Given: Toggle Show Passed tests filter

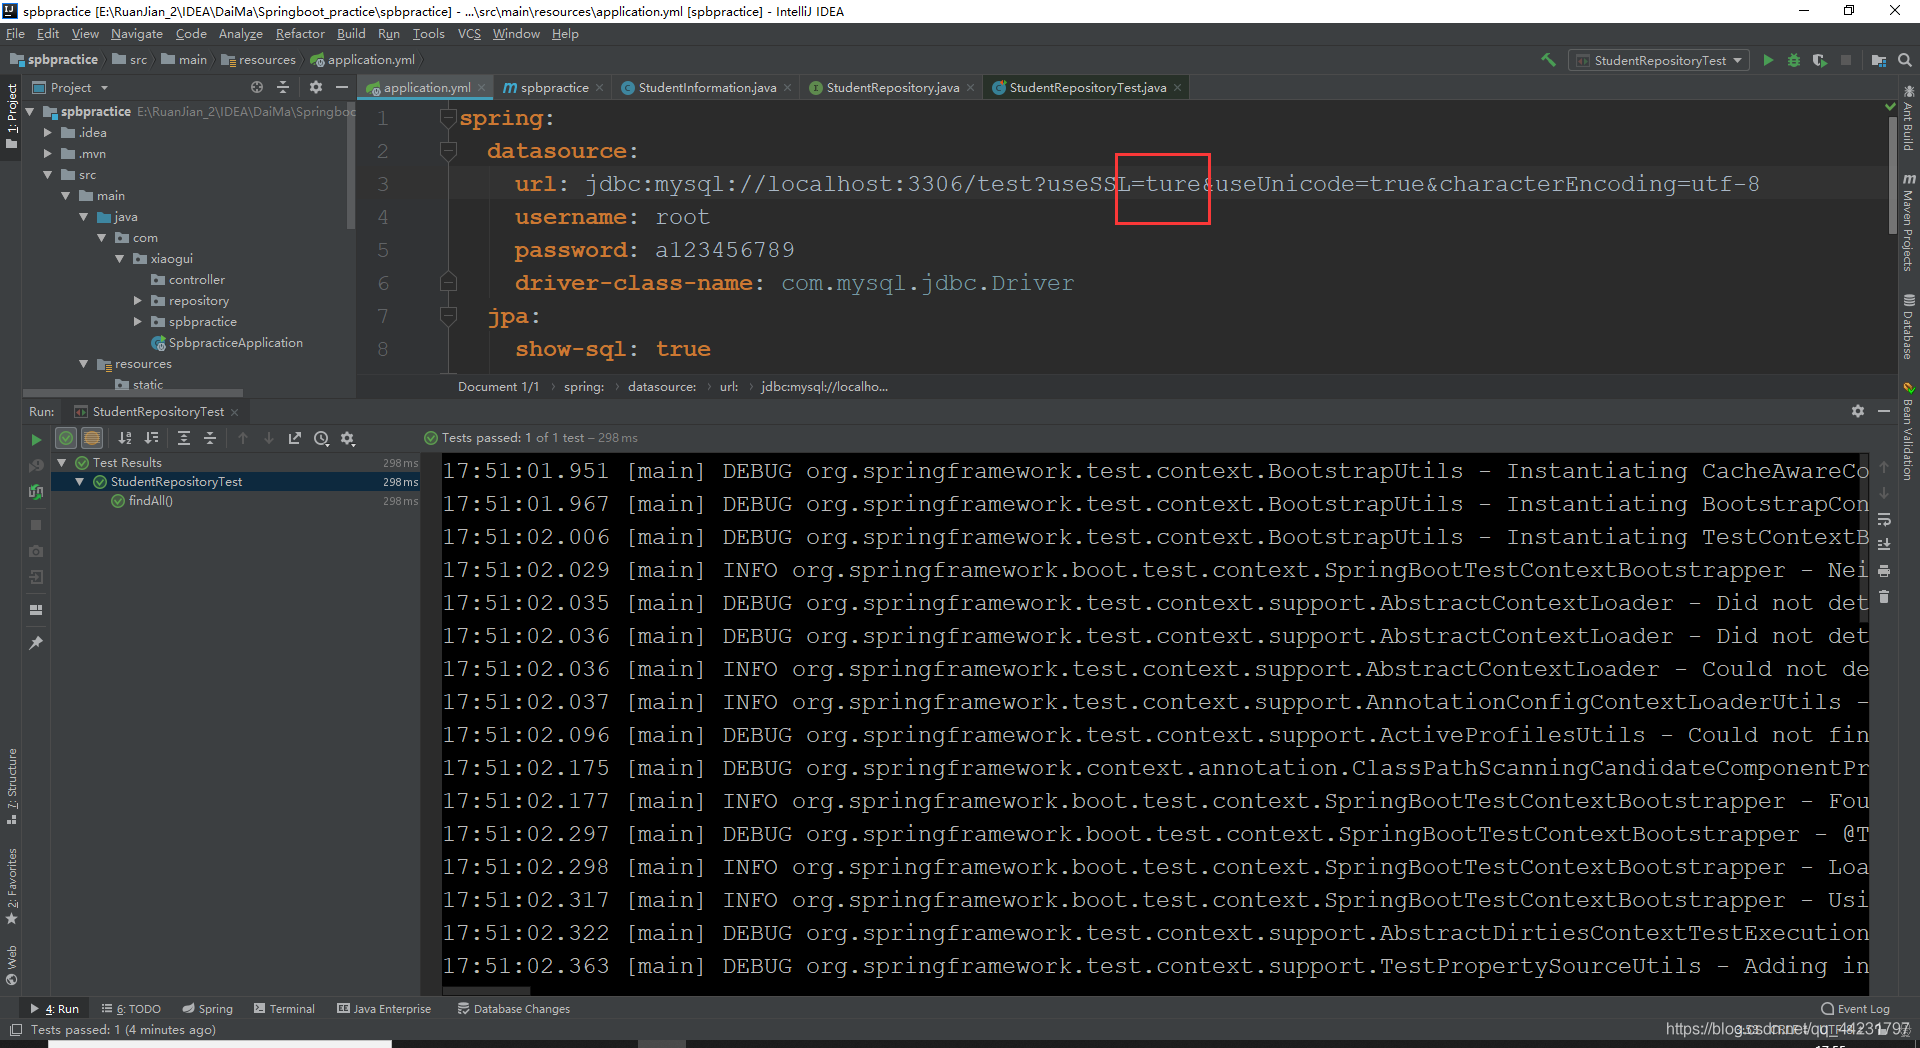Looking at the screenshot, I should click(66, 438).
